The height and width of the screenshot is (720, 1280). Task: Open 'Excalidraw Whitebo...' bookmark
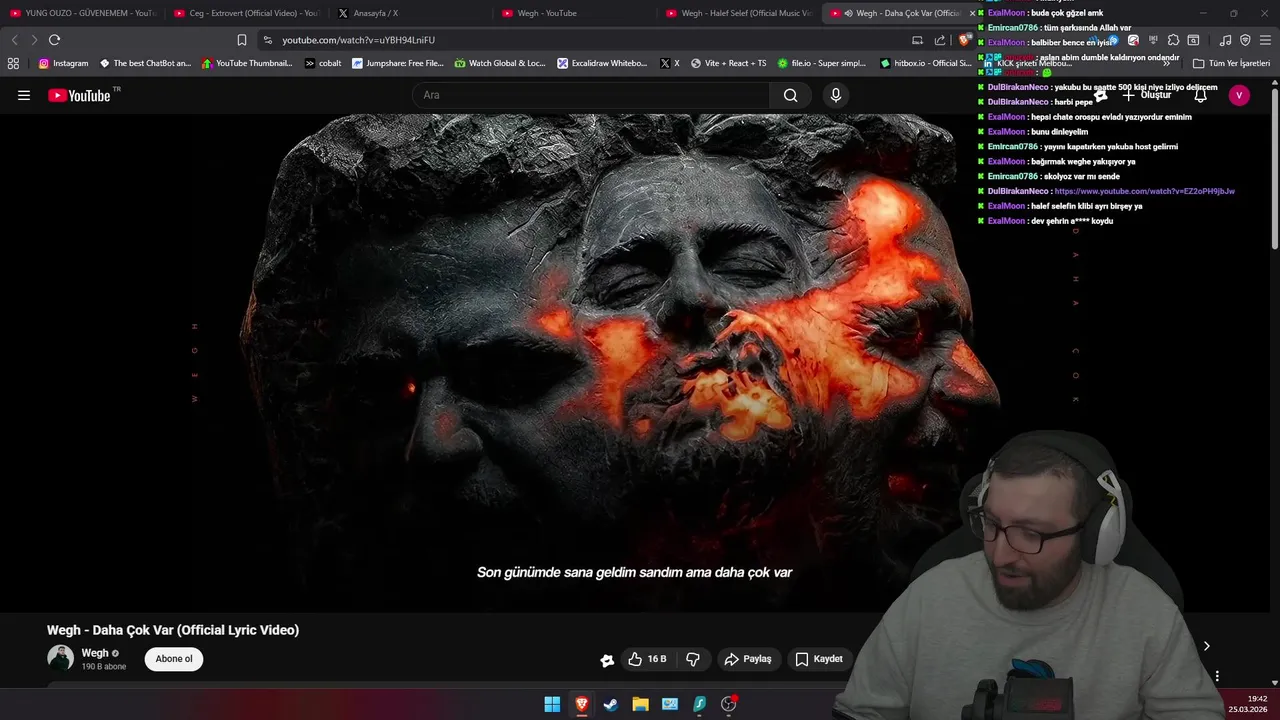coord(603,63)
